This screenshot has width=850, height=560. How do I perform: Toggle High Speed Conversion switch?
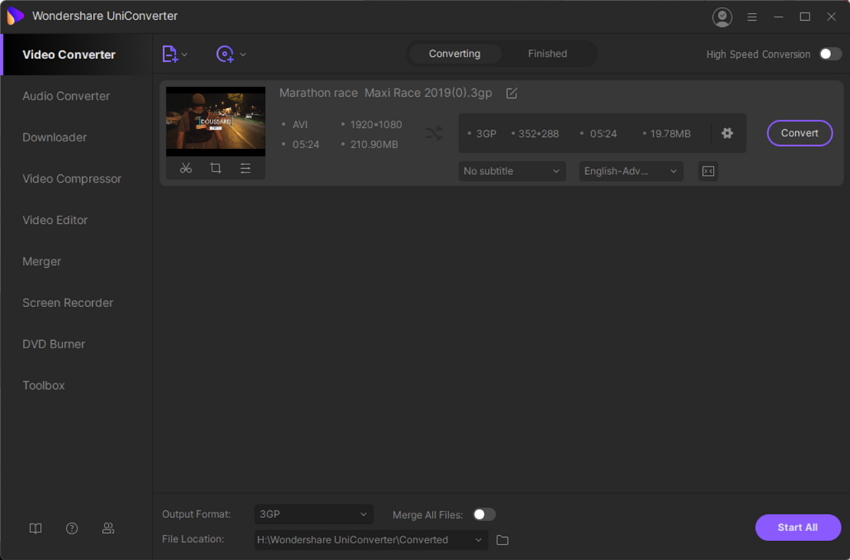pos(830,54)
